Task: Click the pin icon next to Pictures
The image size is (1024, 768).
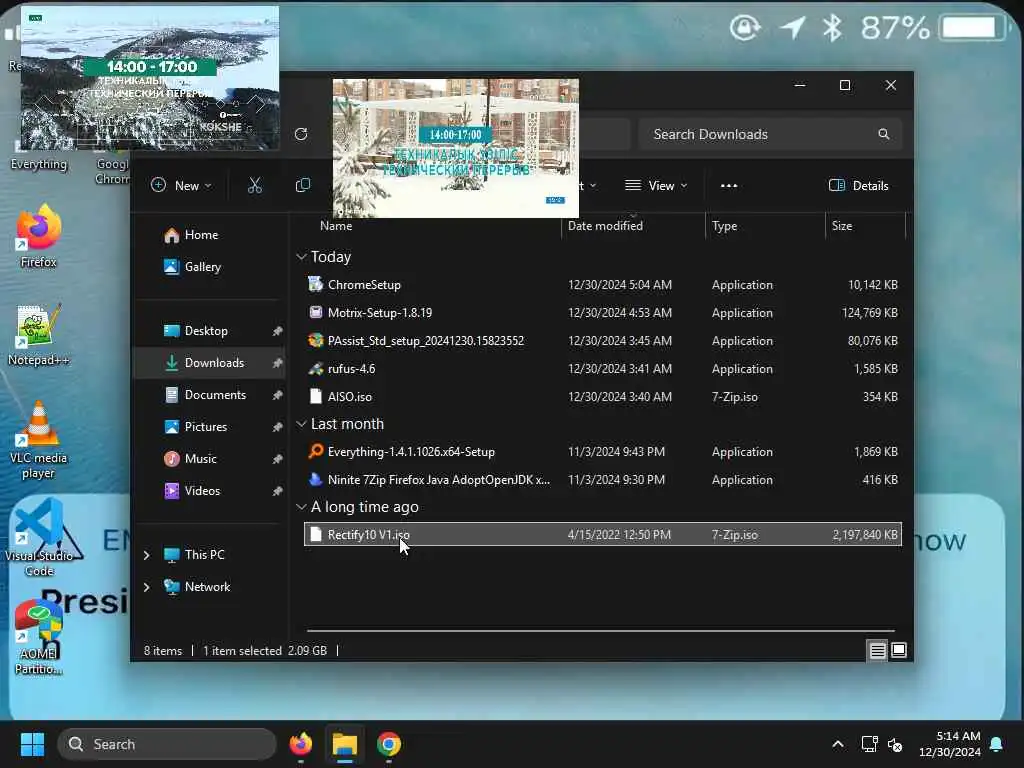Action: pos(277,428)
